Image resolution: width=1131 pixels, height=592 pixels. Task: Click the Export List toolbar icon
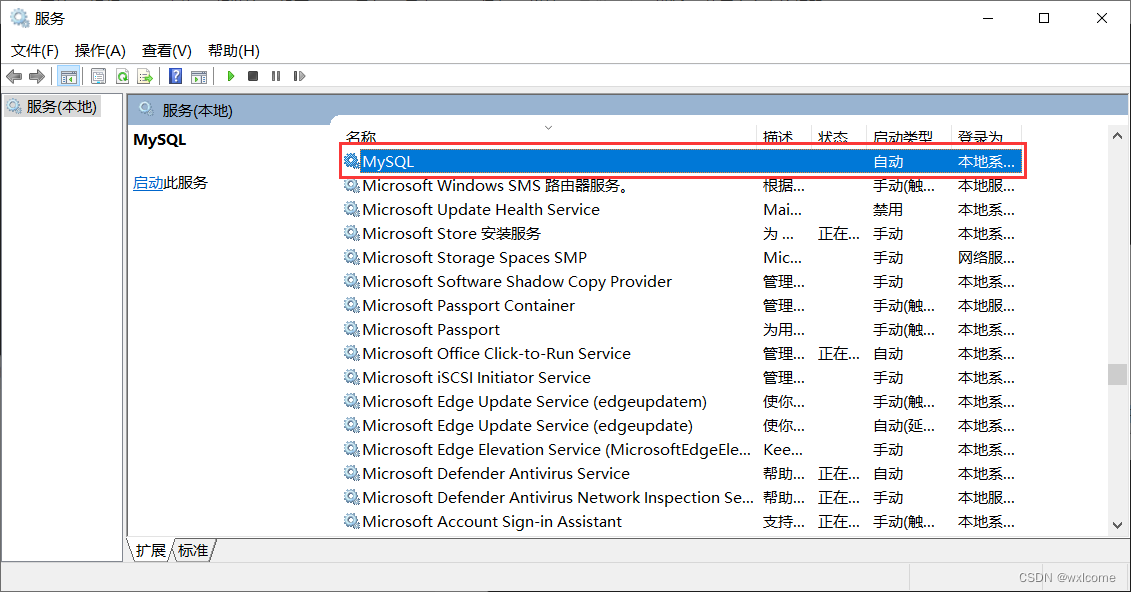[x=145, y=76]
